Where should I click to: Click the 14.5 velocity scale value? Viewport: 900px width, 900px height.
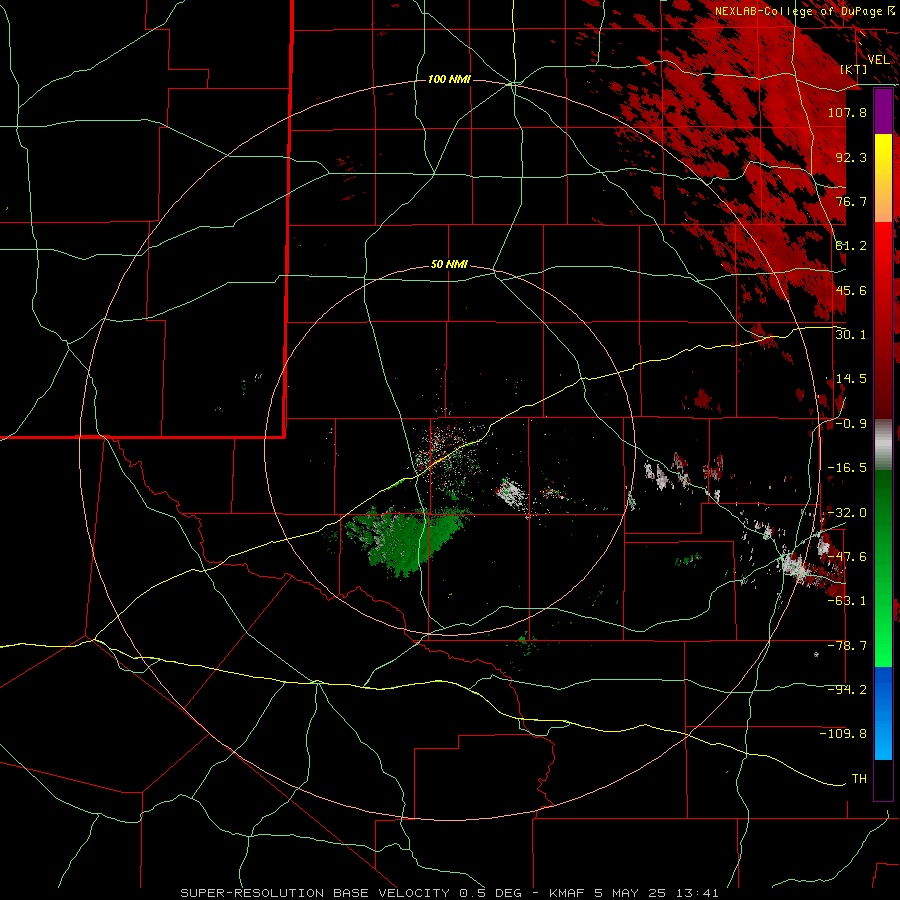pos(851,379)
